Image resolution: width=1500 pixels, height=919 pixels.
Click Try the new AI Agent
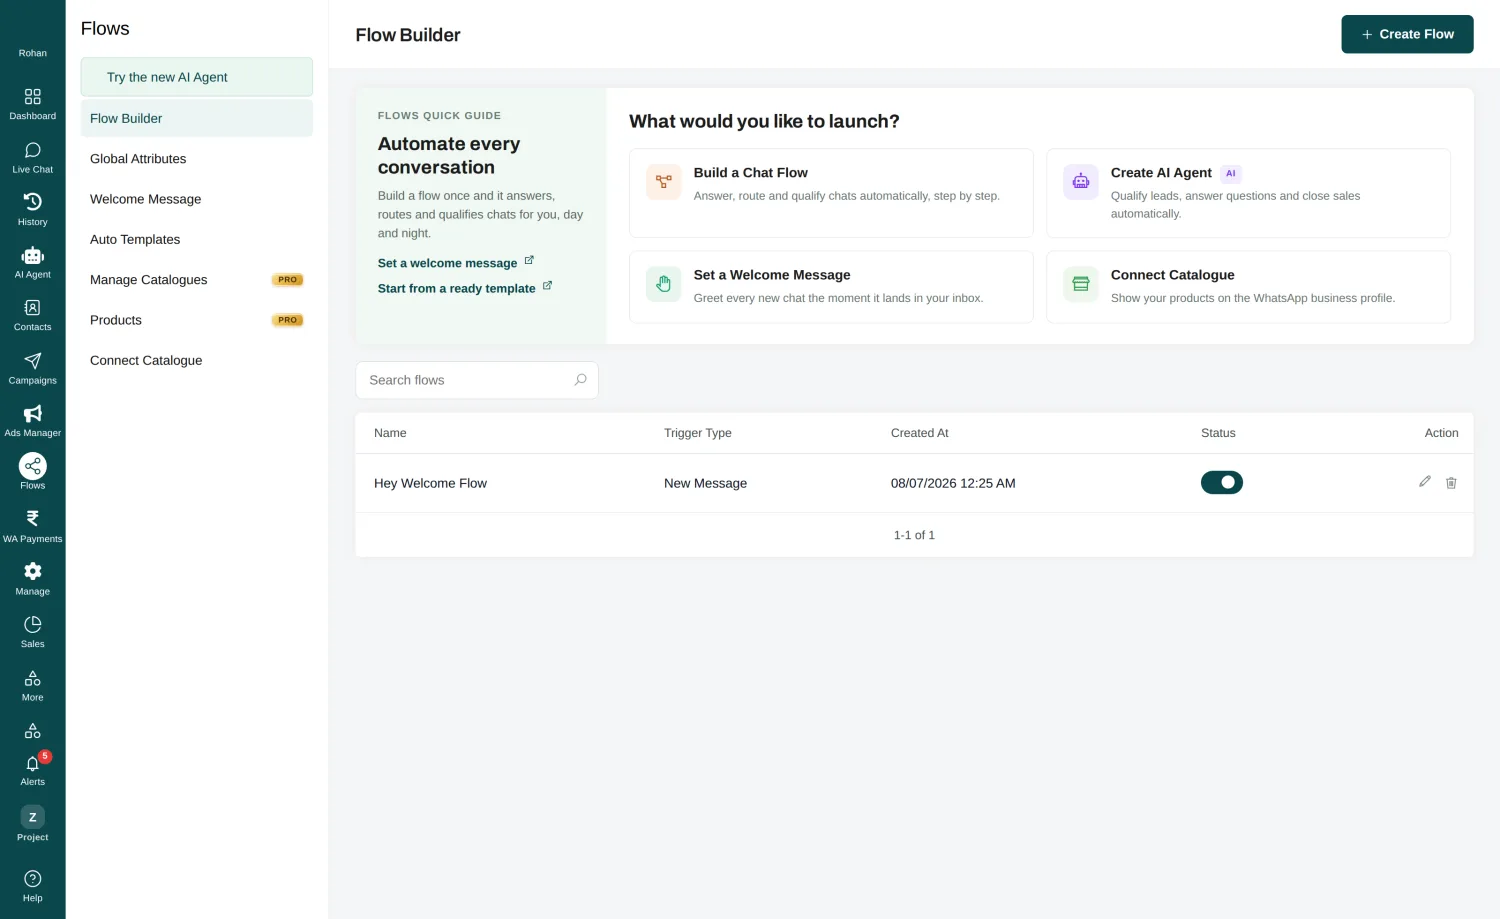pyautogui.click(x=196, y=77)
